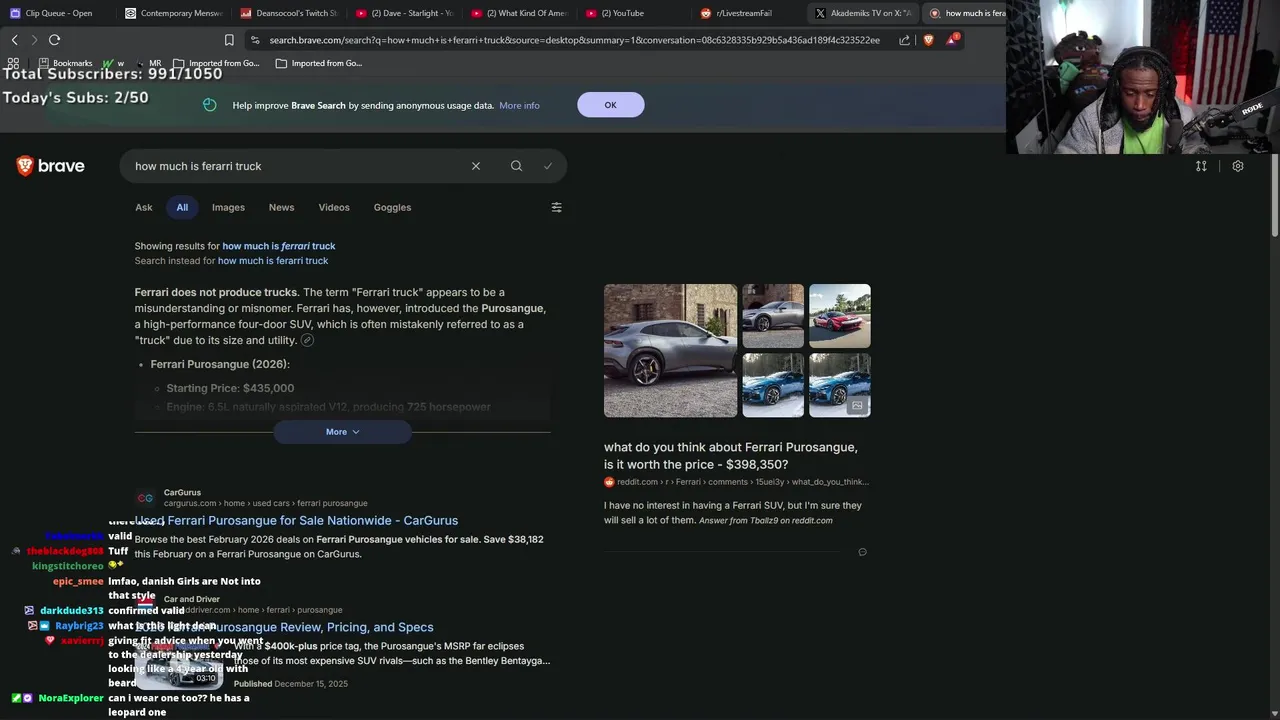Open the Brave Rewards triangle icon
The height and width of the screenshot is (720, 1280).
coord(953,40)
